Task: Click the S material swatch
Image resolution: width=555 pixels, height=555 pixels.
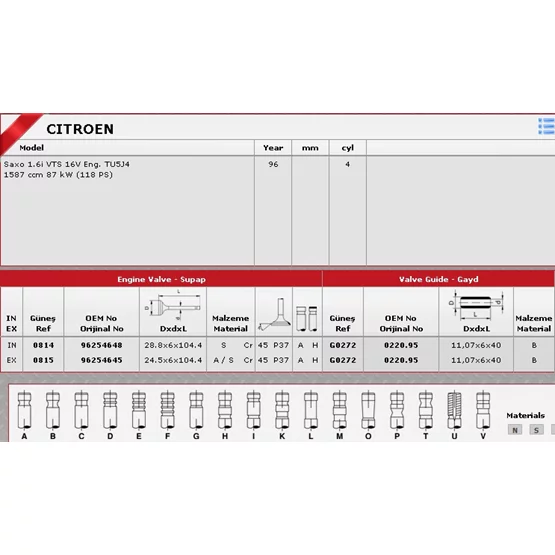Action: (x=537, y=430)
